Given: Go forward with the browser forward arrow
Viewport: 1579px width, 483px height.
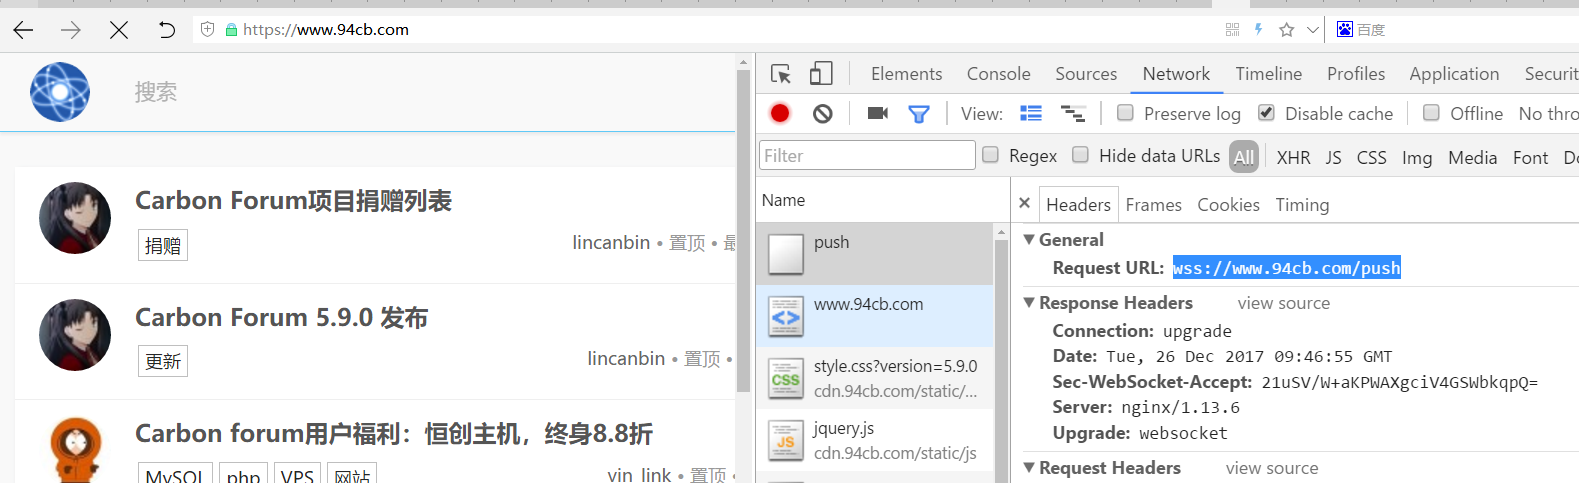Looking at the screenshot, I should click(x=71, y=30).
